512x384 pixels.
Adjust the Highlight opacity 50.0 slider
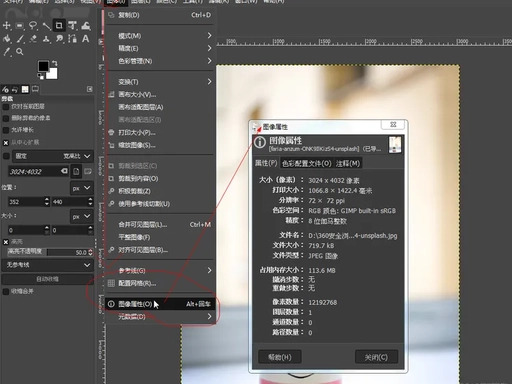(50, 252)
